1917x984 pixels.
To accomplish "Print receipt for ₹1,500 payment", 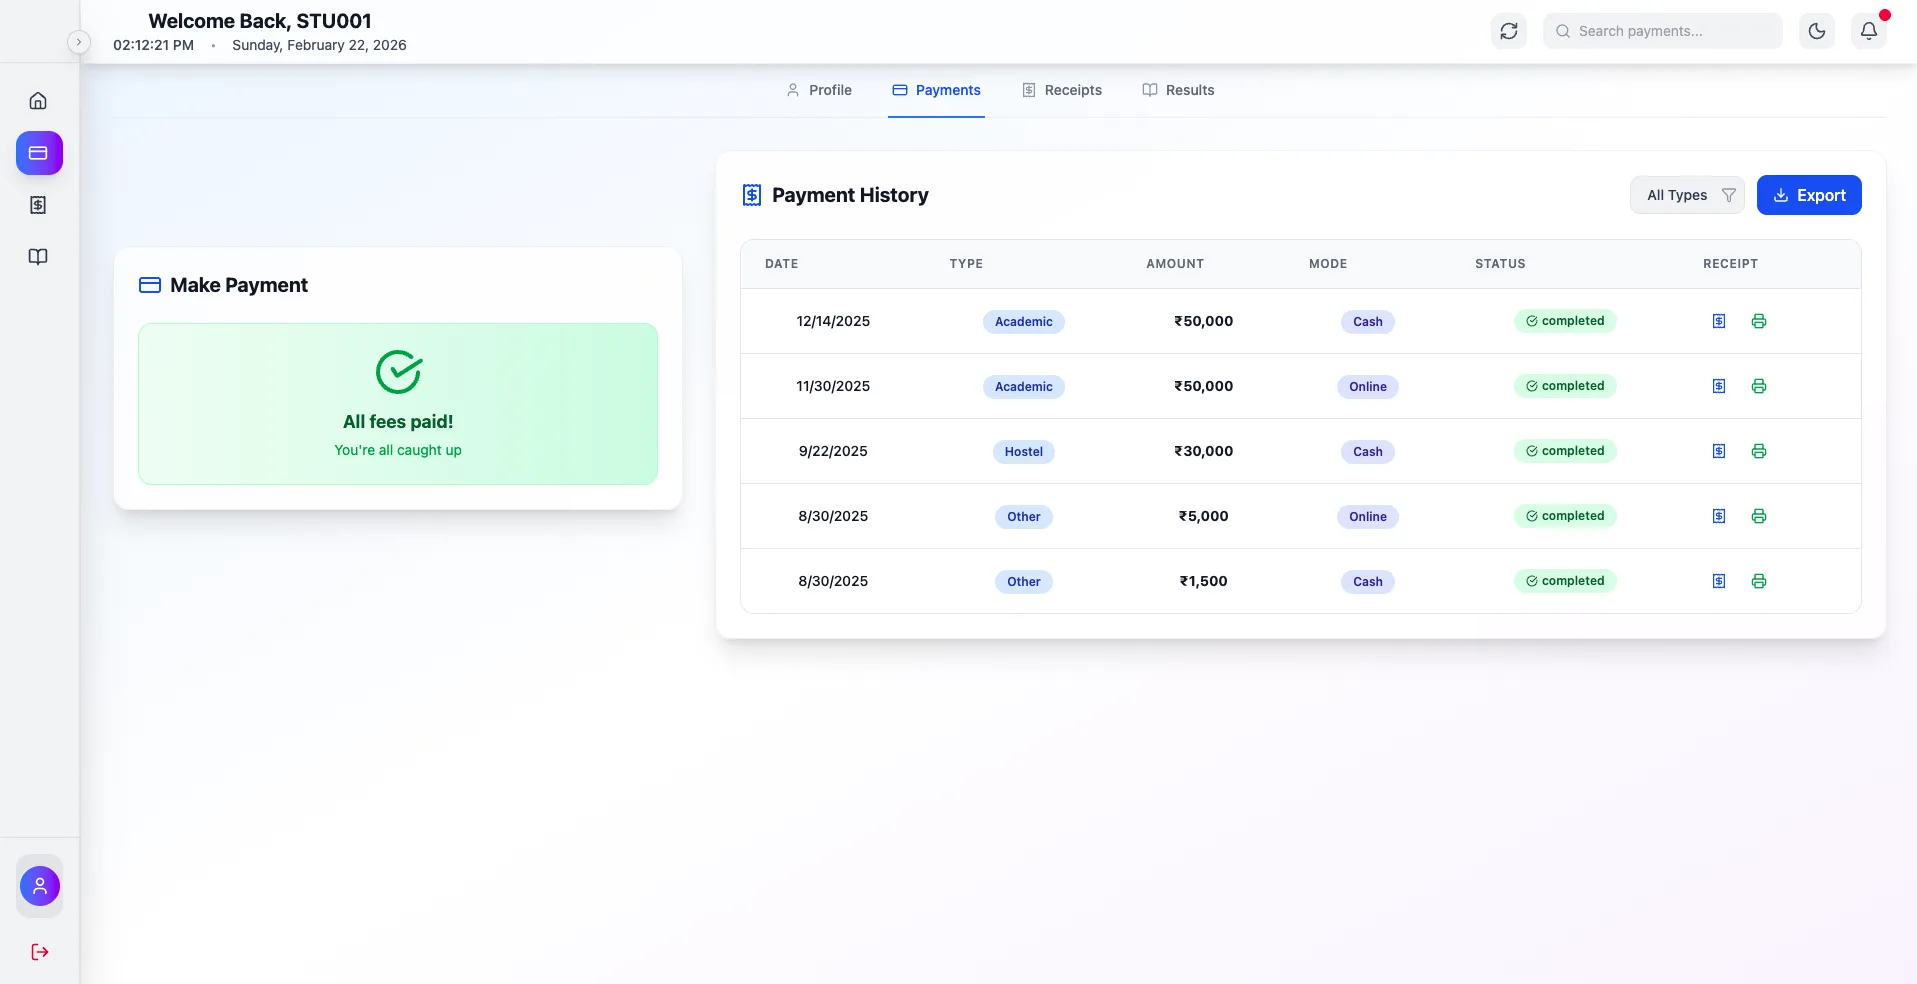I will 1759,581.
